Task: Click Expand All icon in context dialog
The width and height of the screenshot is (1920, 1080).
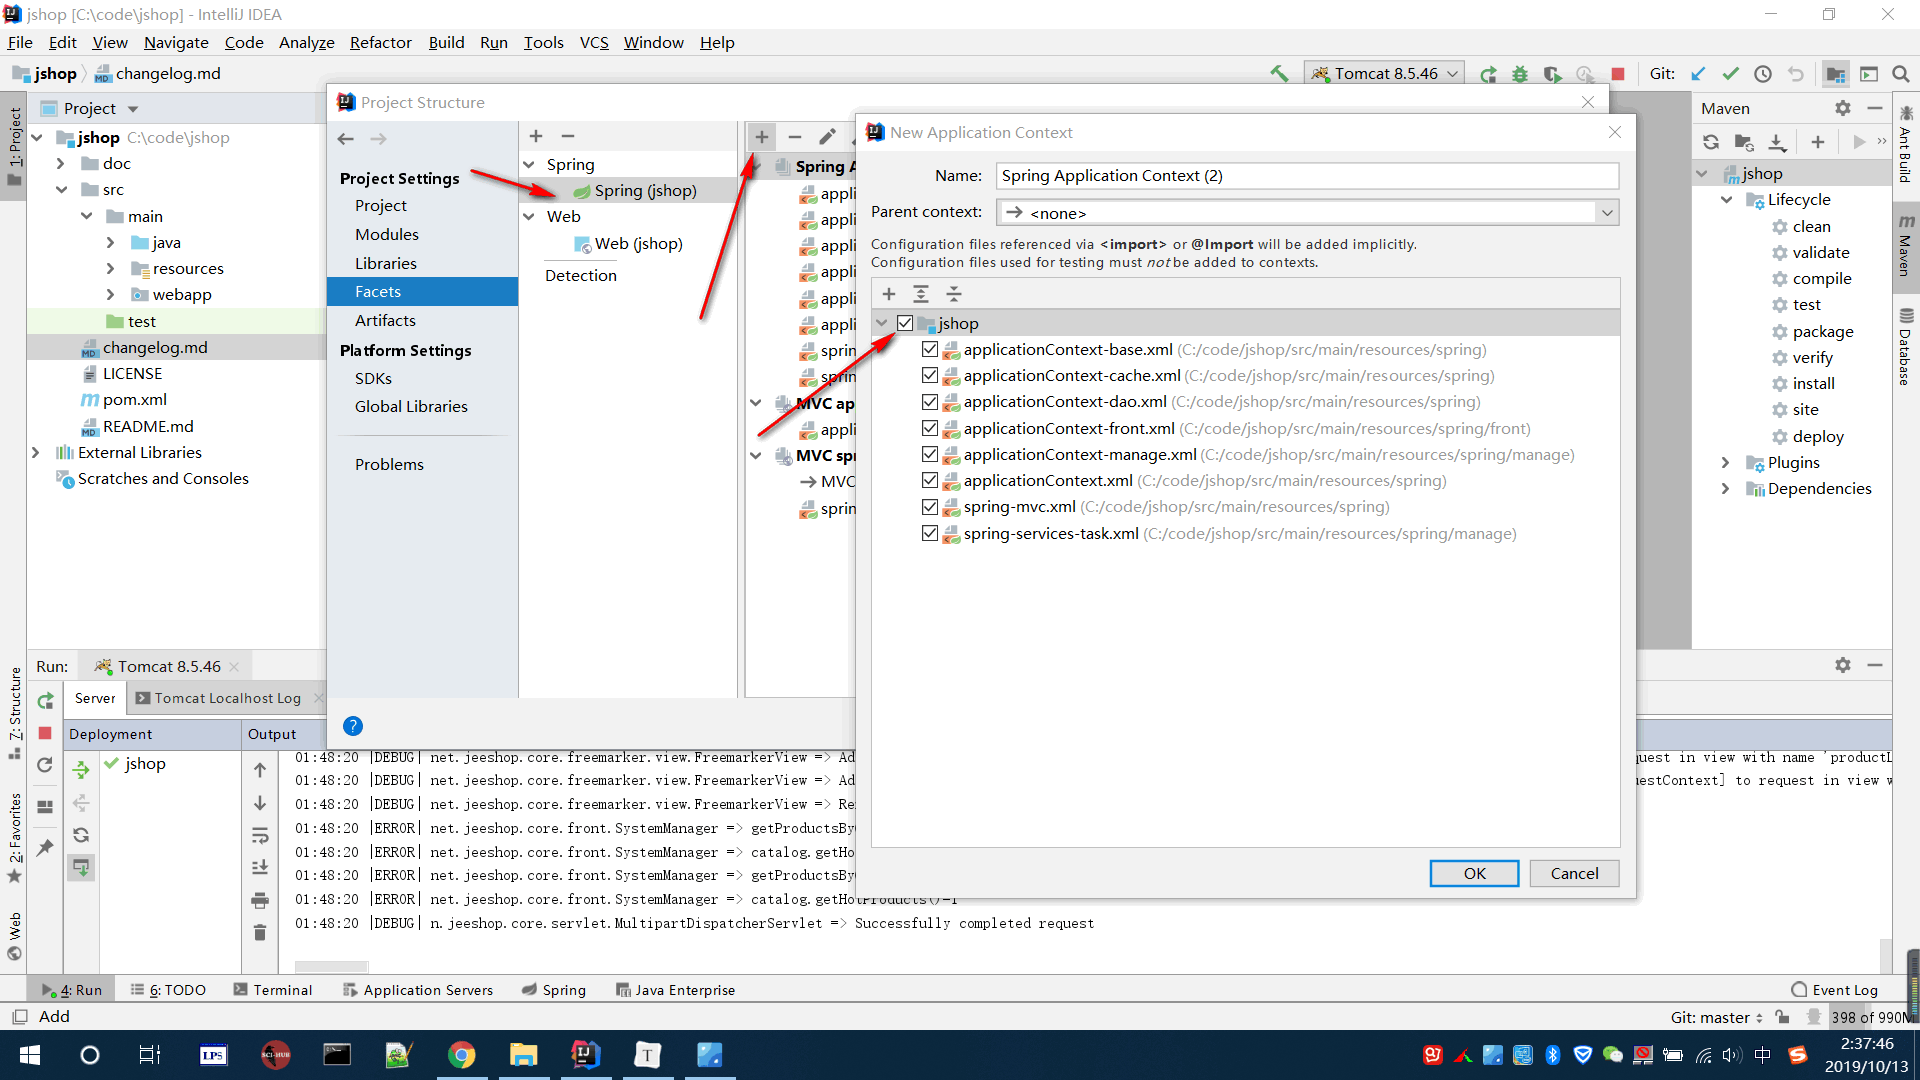Action: 921,293
